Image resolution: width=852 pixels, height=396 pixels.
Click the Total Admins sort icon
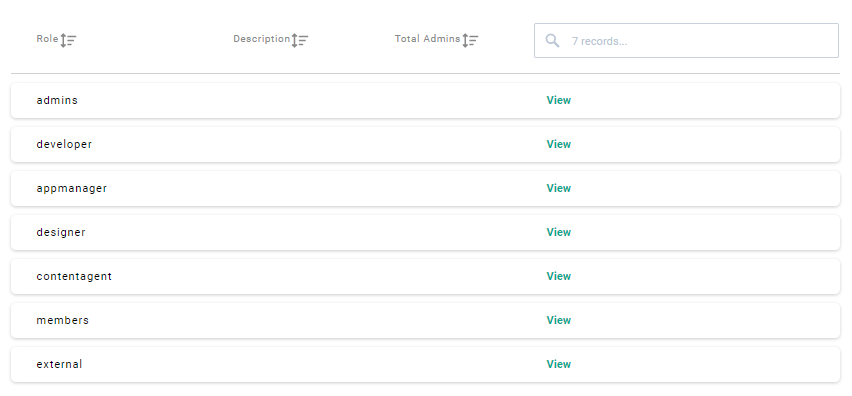470,40
